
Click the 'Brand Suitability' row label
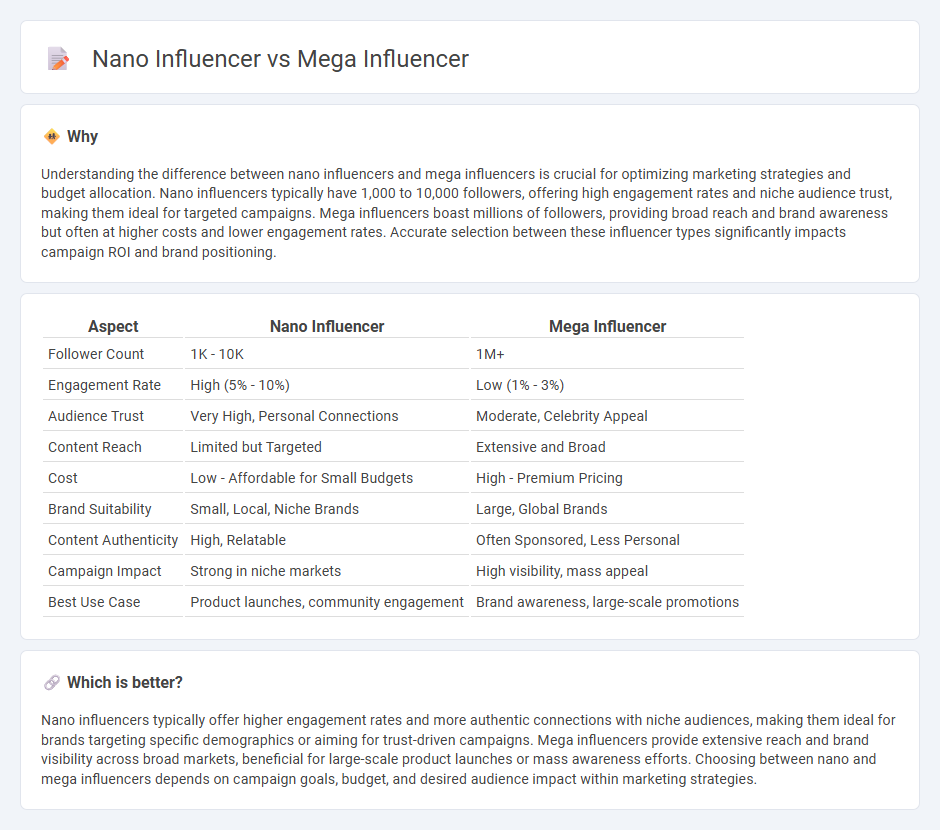point(100,509)
